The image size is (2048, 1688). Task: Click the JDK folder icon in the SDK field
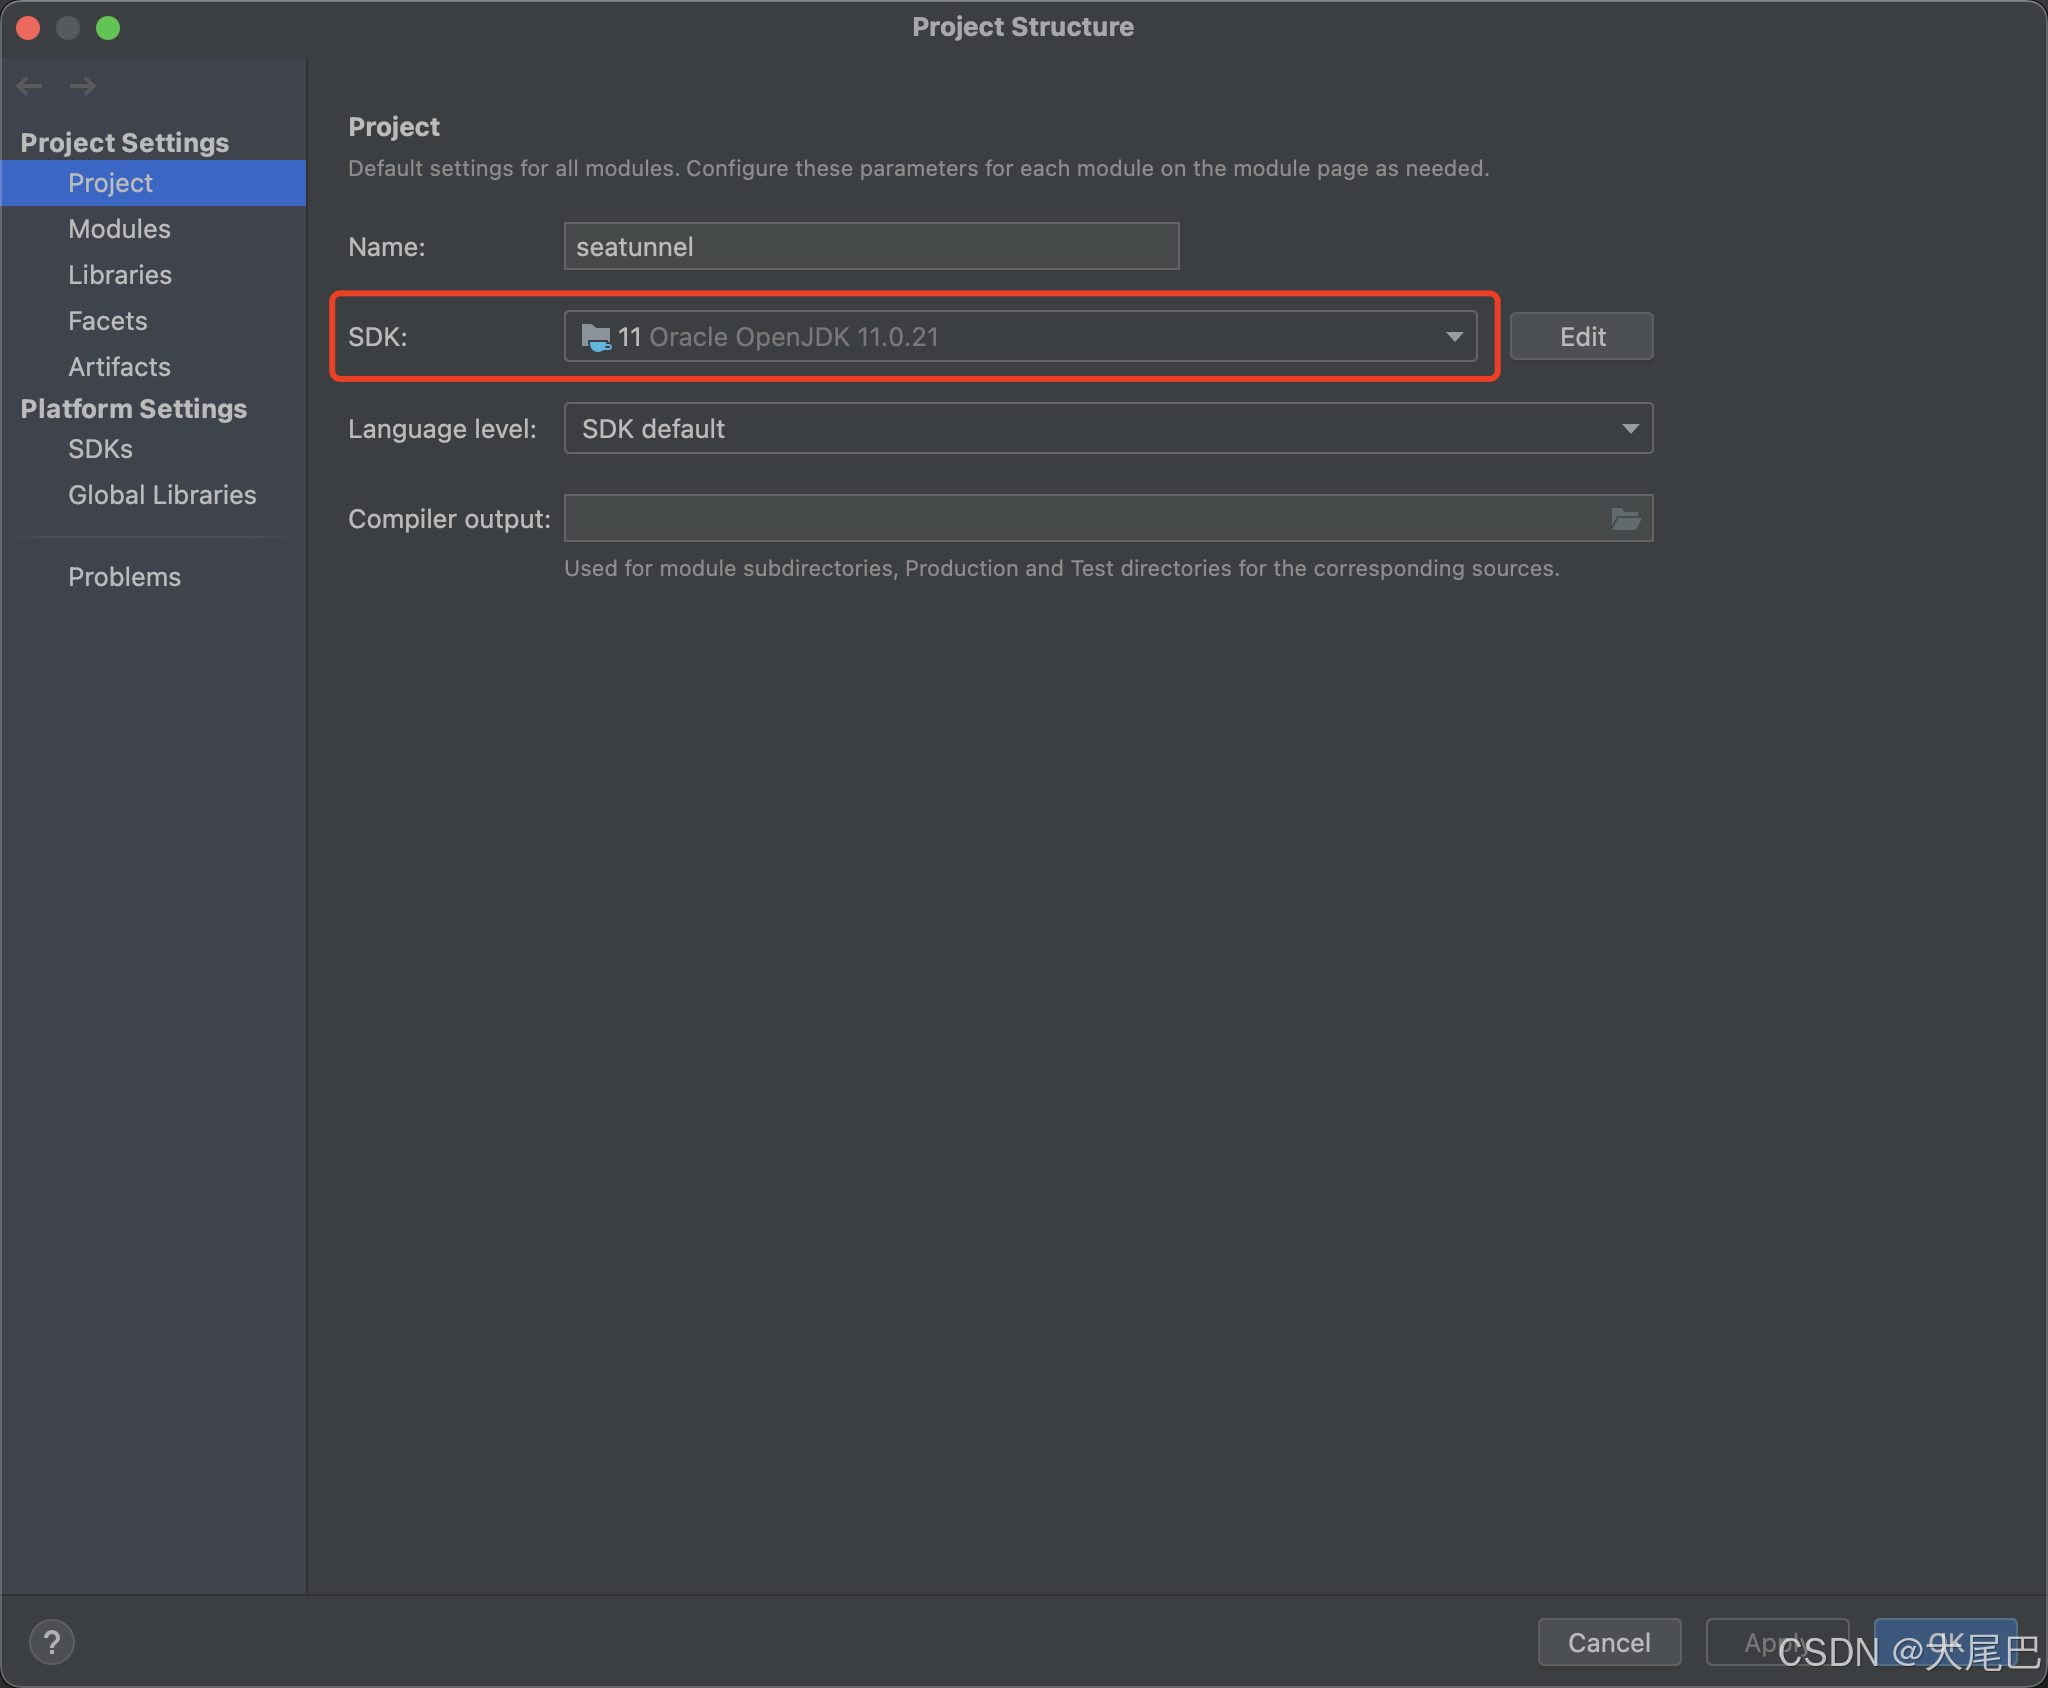[x=596, y=337]
